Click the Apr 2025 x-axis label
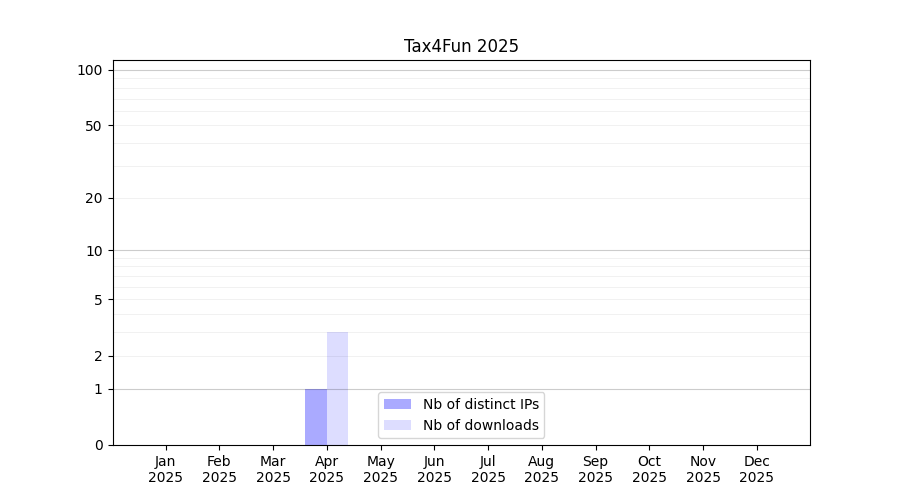The height and width of the screenshot is (500, 900). [x=327, y=469]
